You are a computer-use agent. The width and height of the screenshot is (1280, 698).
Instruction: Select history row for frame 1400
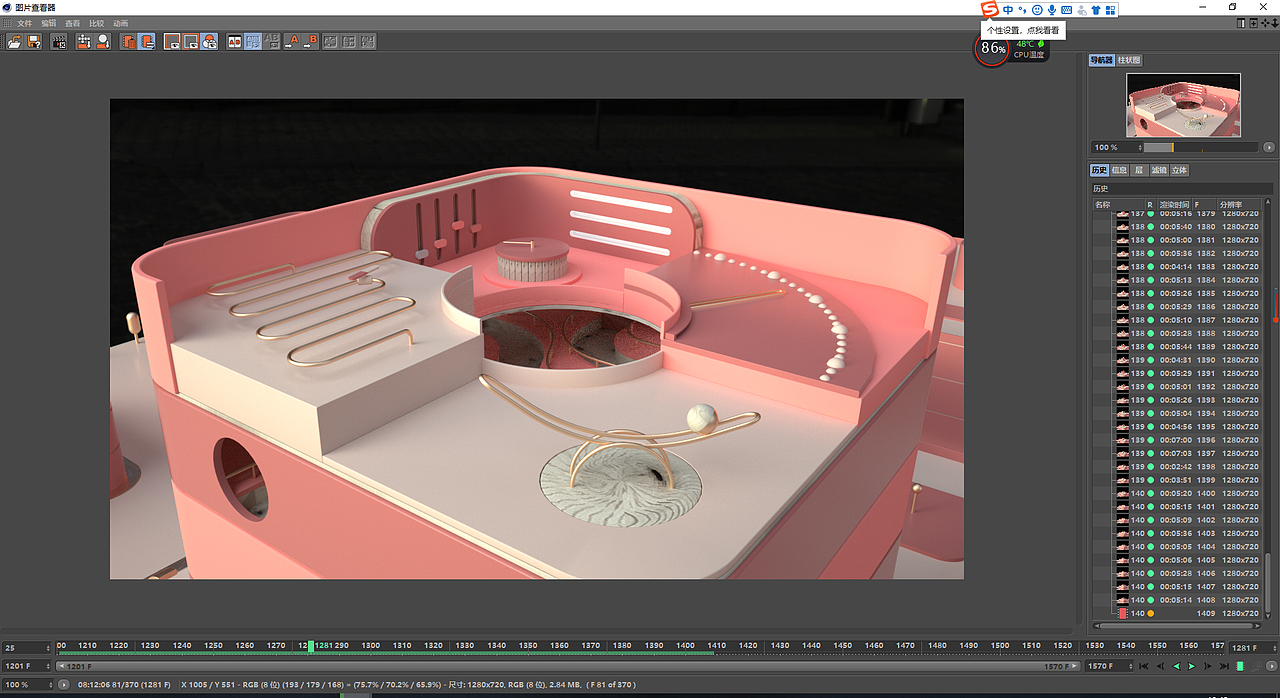coord(1176,493)
